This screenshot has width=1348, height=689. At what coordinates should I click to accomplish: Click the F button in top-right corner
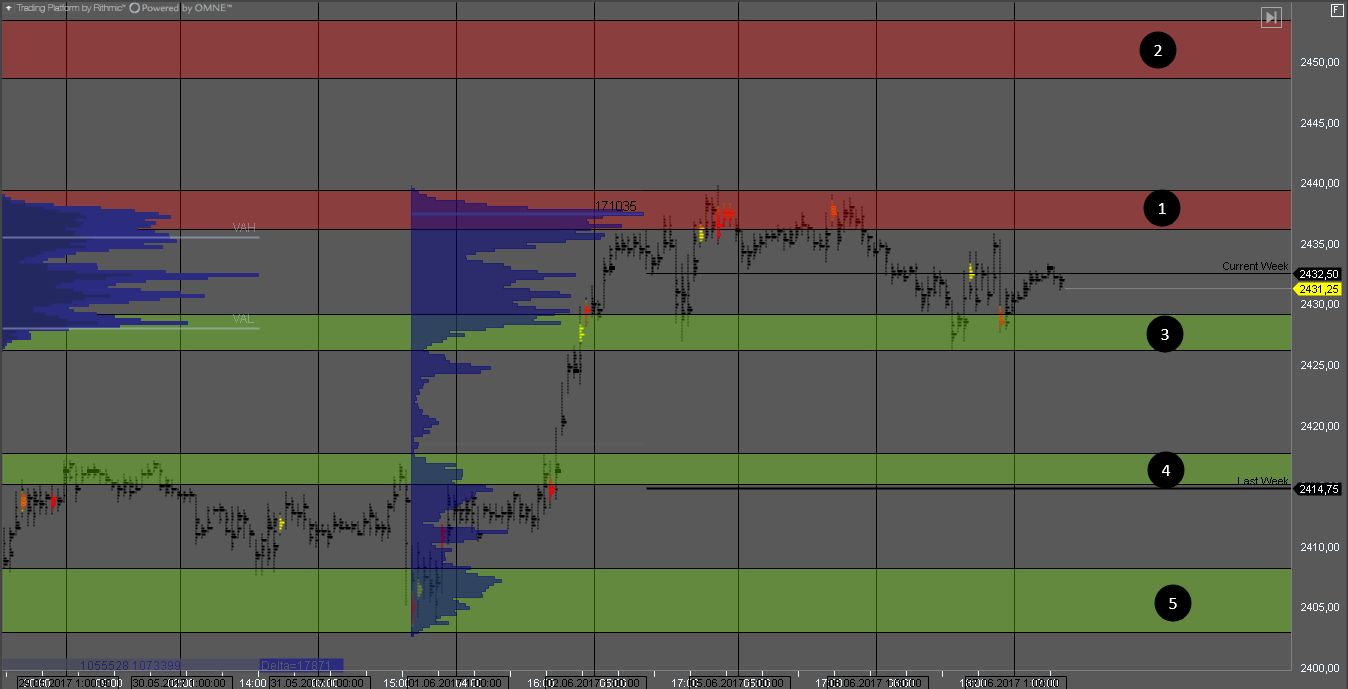tap(1337, 10)
